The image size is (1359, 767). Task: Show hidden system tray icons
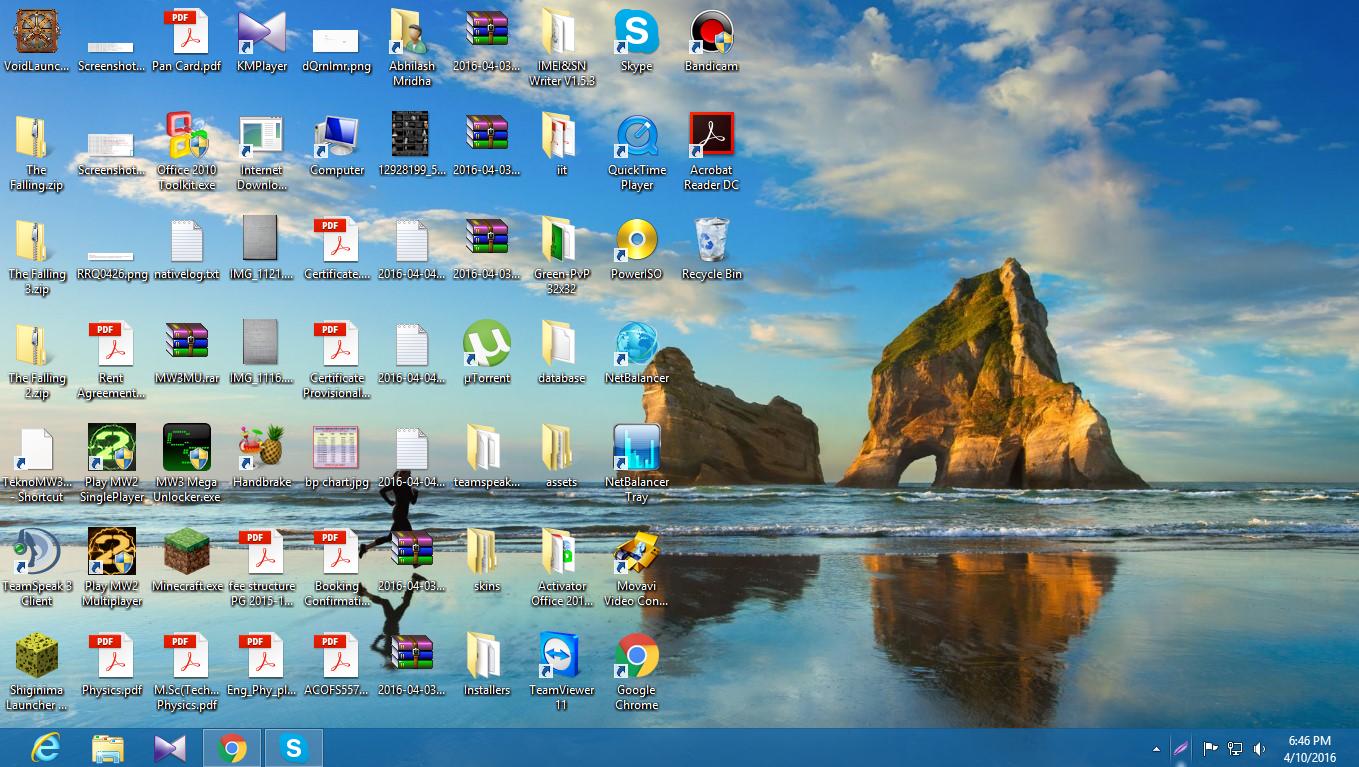pos(1157,748)
